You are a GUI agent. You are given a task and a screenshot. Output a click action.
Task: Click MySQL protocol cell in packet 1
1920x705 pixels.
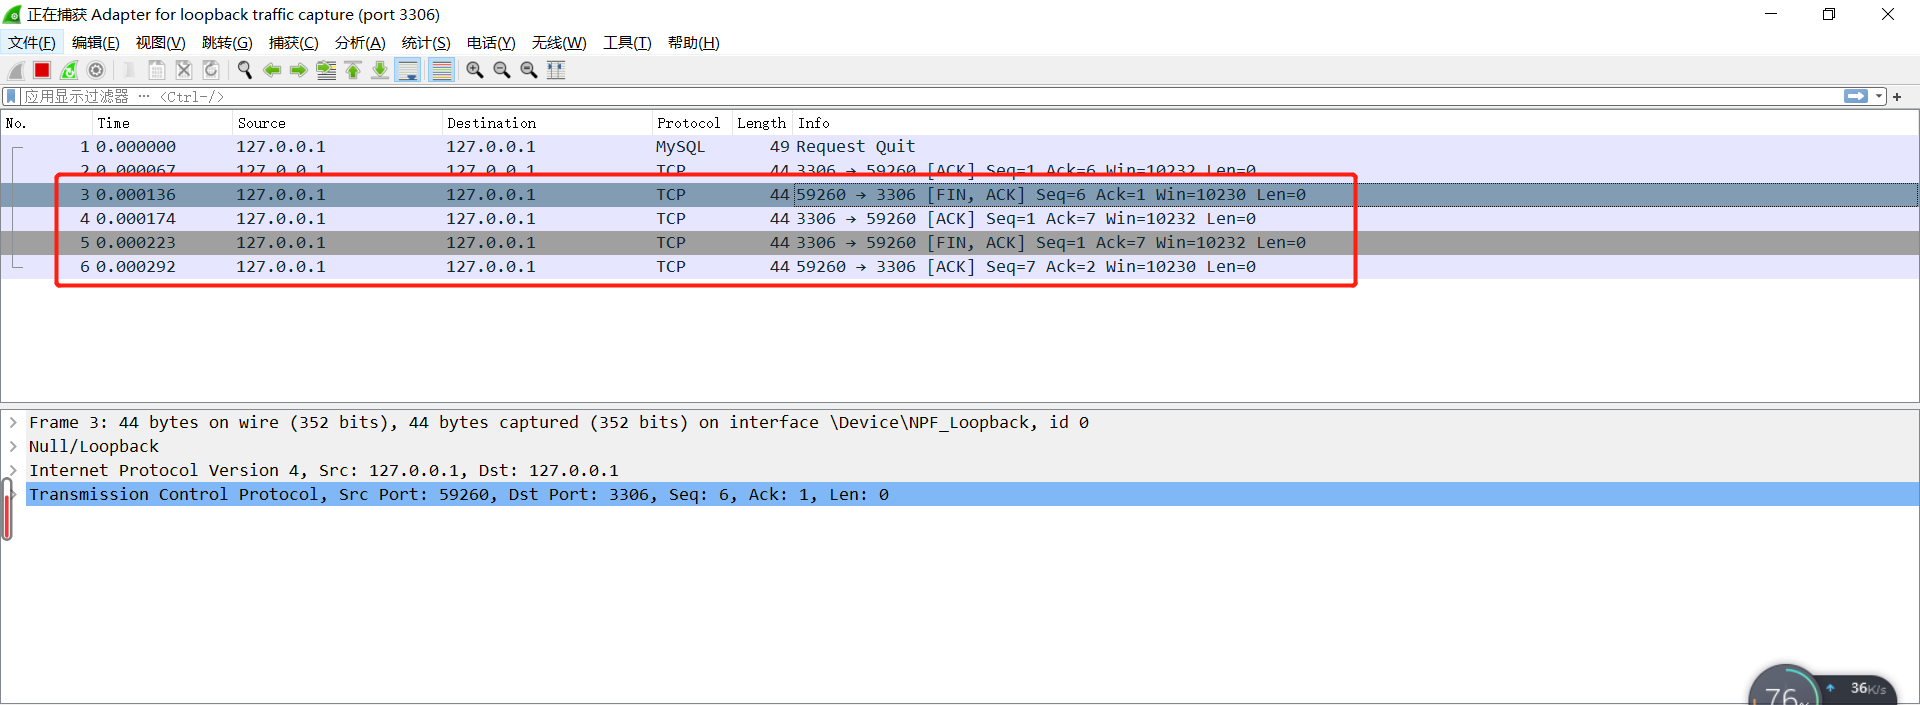[x=680, y=146]
